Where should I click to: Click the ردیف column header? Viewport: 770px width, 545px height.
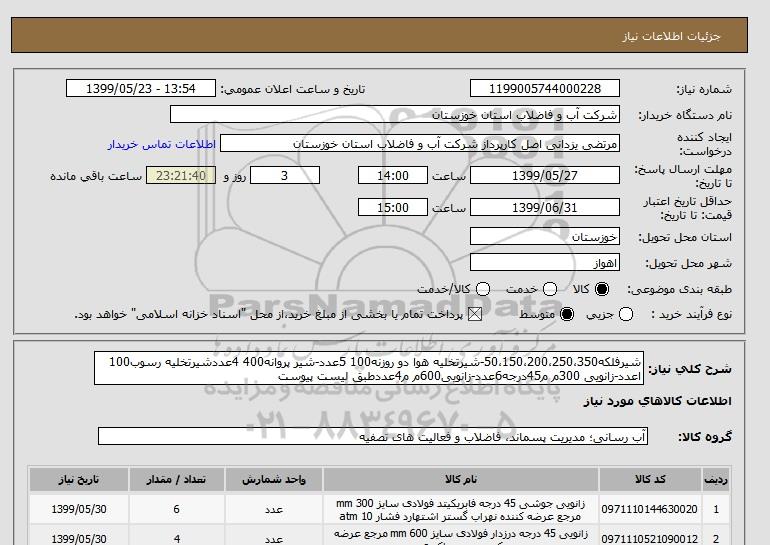pos(716,479)
